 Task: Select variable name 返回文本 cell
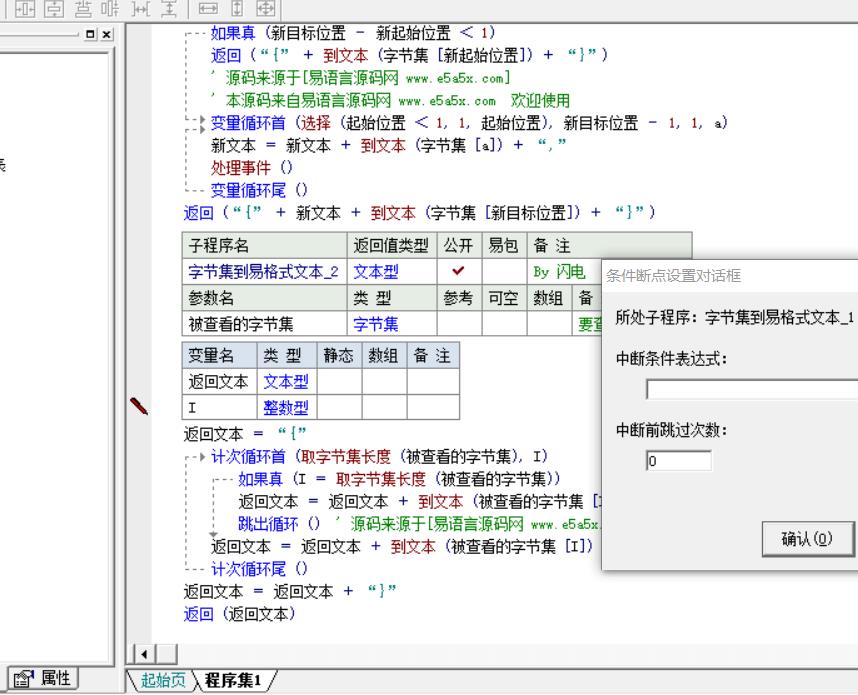219,381
